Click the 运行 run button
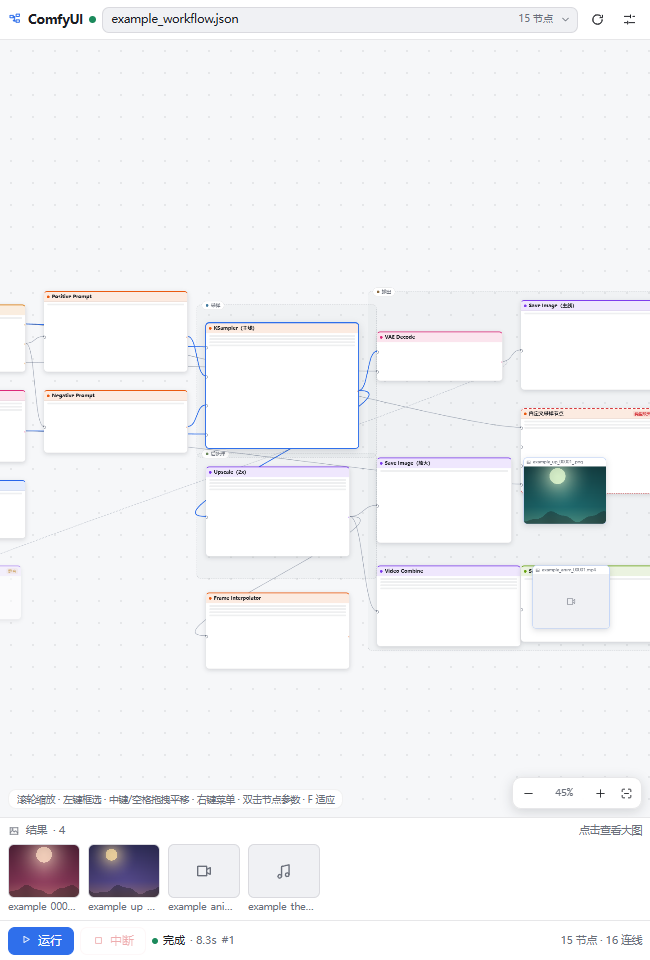650x960 pixels. (x=41, y=940)
